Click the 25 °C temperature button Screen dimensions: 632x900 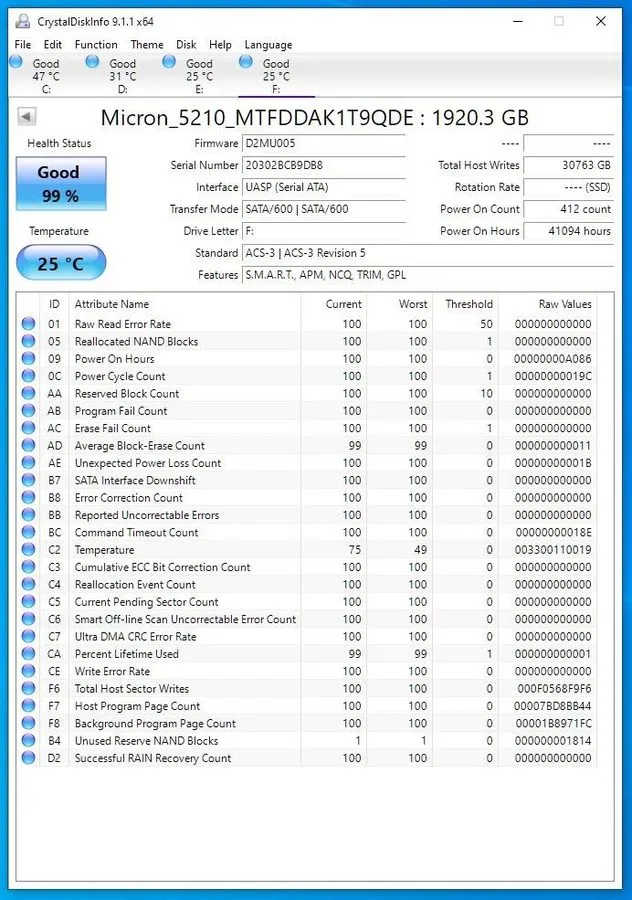(61, 263)
